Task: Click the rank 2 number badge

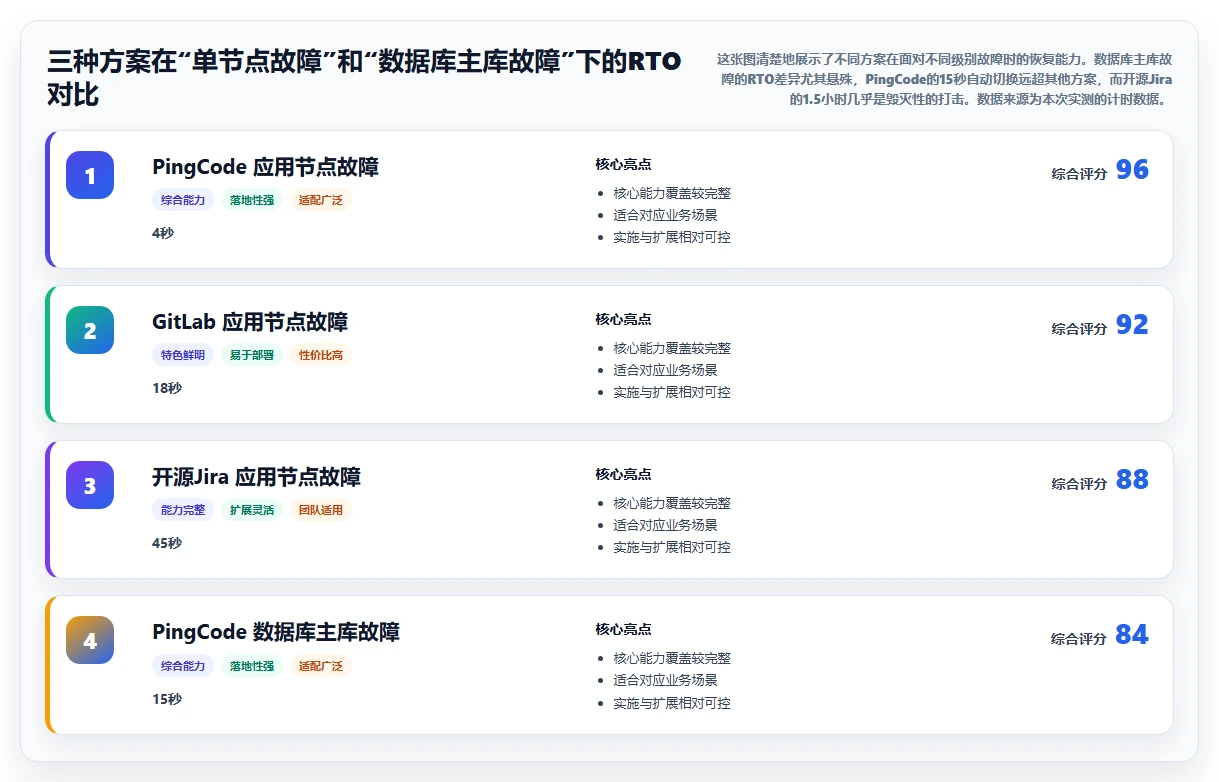Action: tap(90, 330)
